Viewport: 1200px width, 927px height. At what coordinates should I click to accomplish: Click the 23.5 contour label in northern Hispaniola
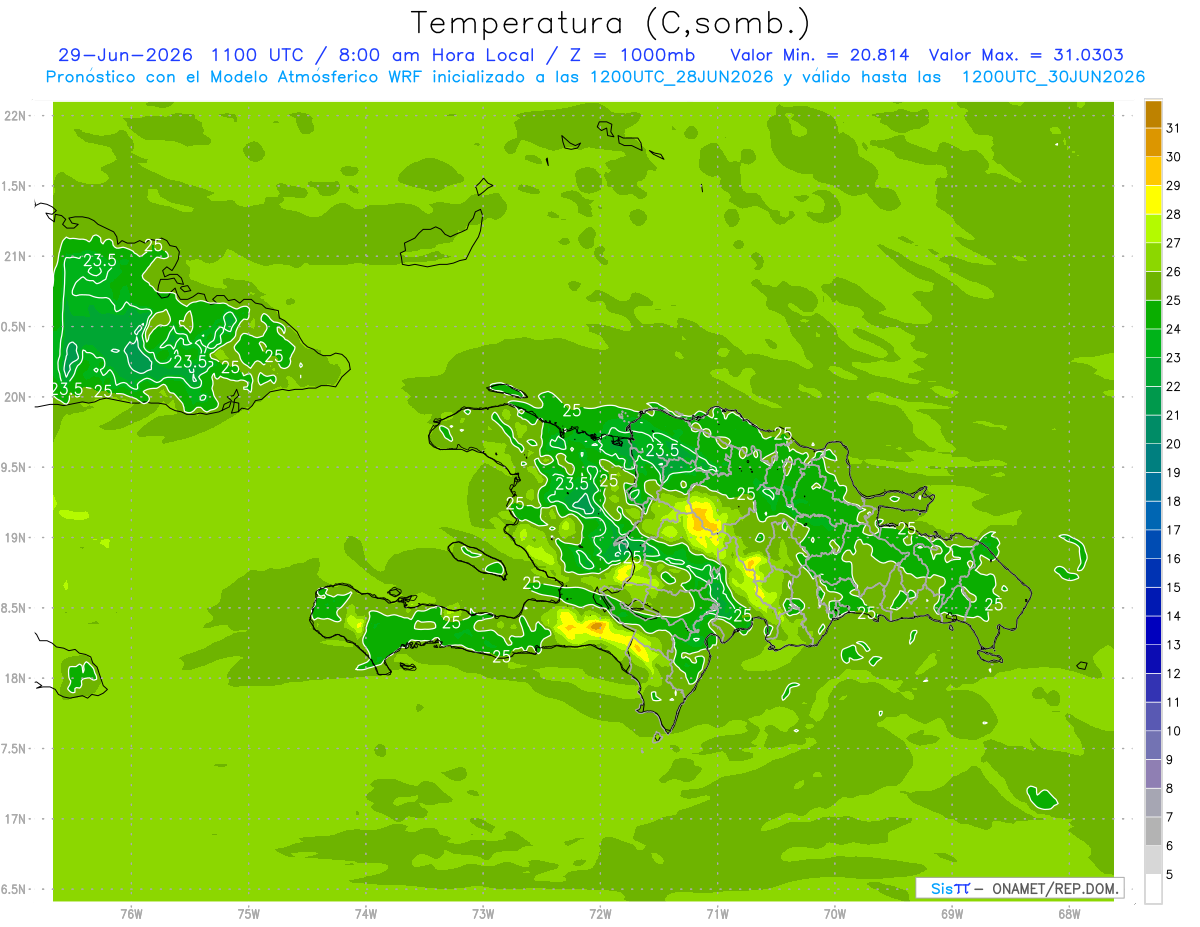coord(662,450)
